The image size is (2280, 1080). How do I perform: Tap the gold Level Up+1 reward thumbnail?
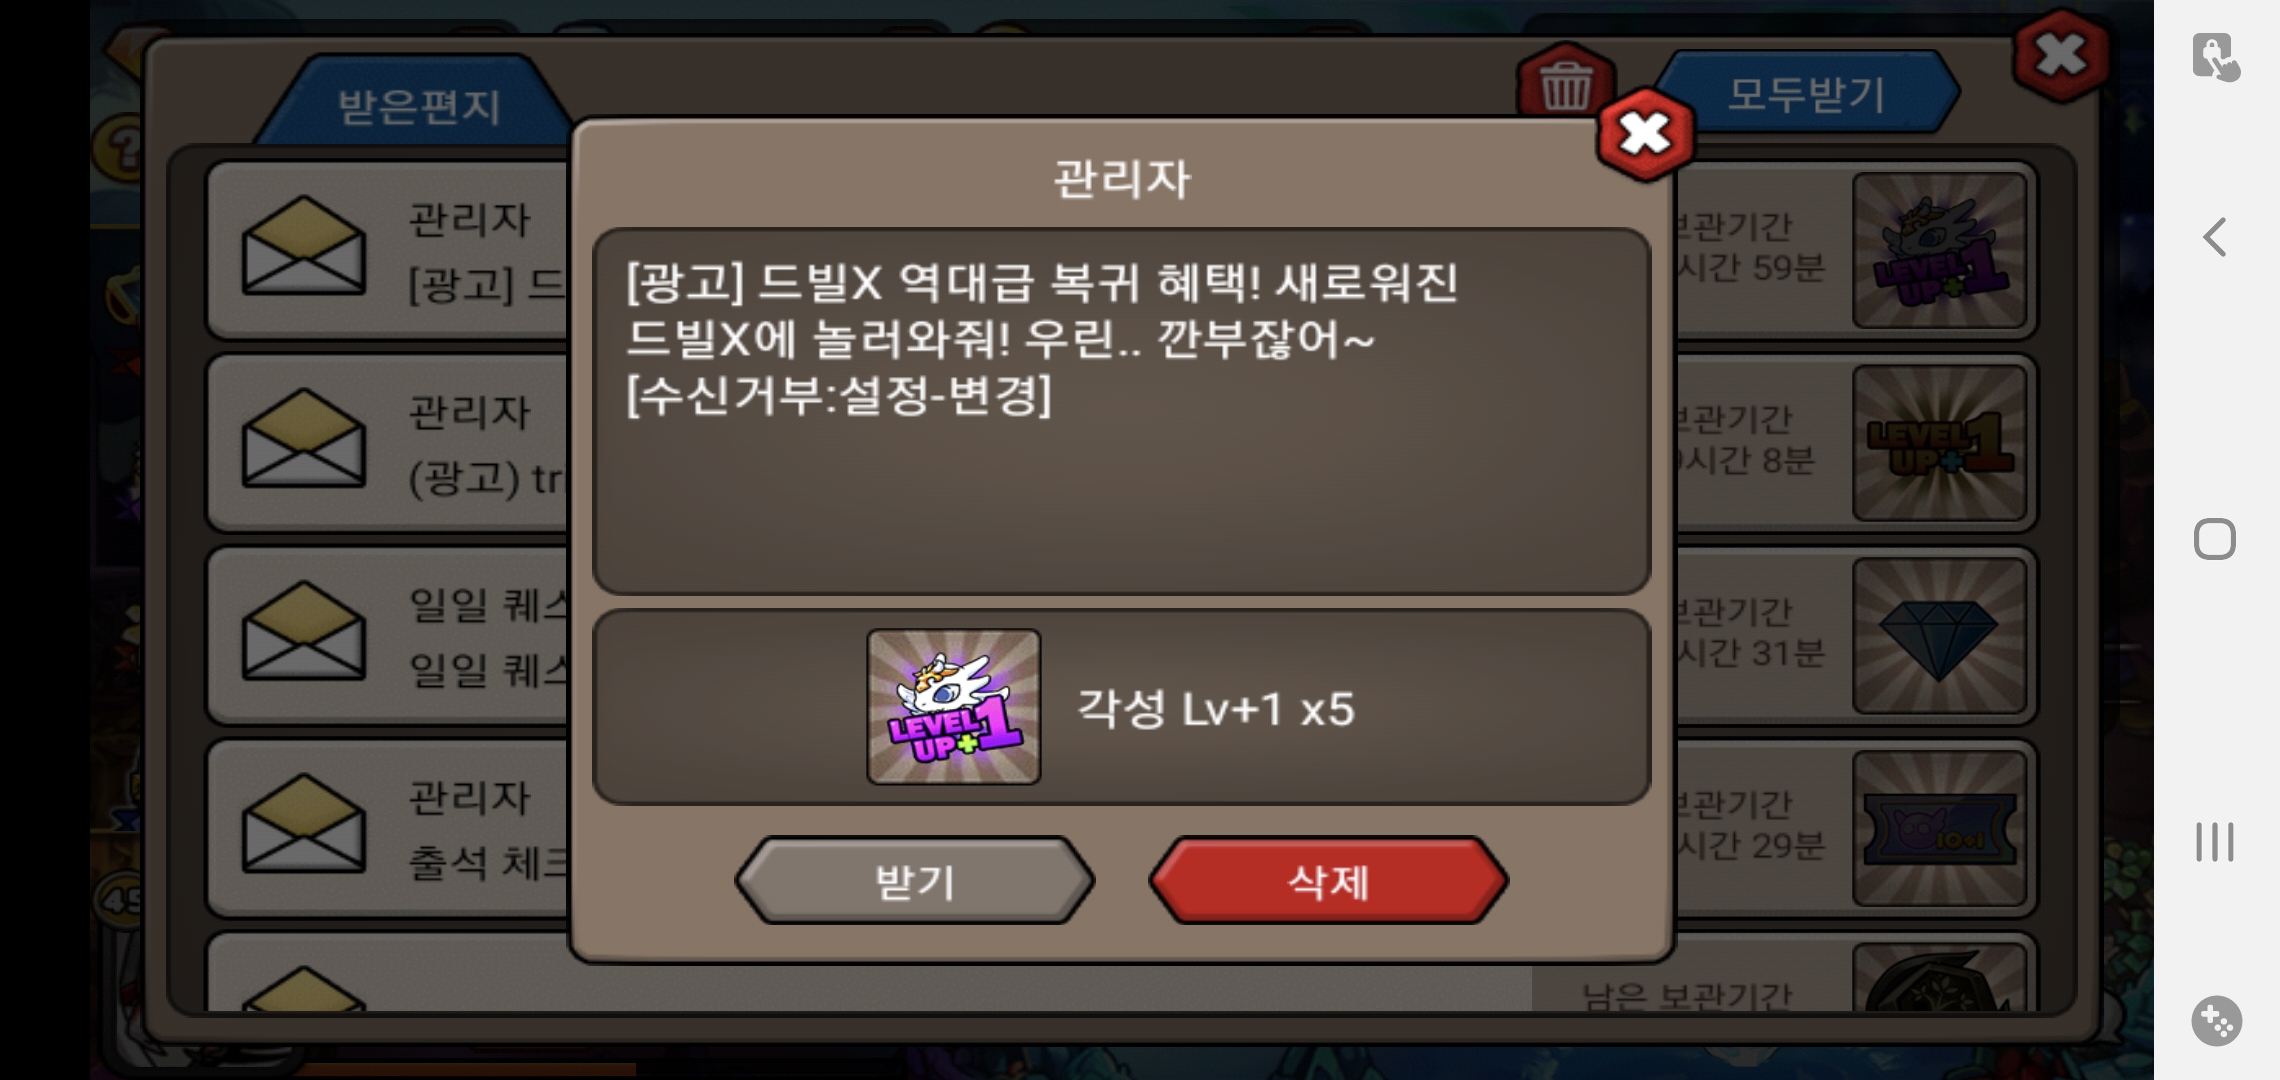tap(1939, 443)
